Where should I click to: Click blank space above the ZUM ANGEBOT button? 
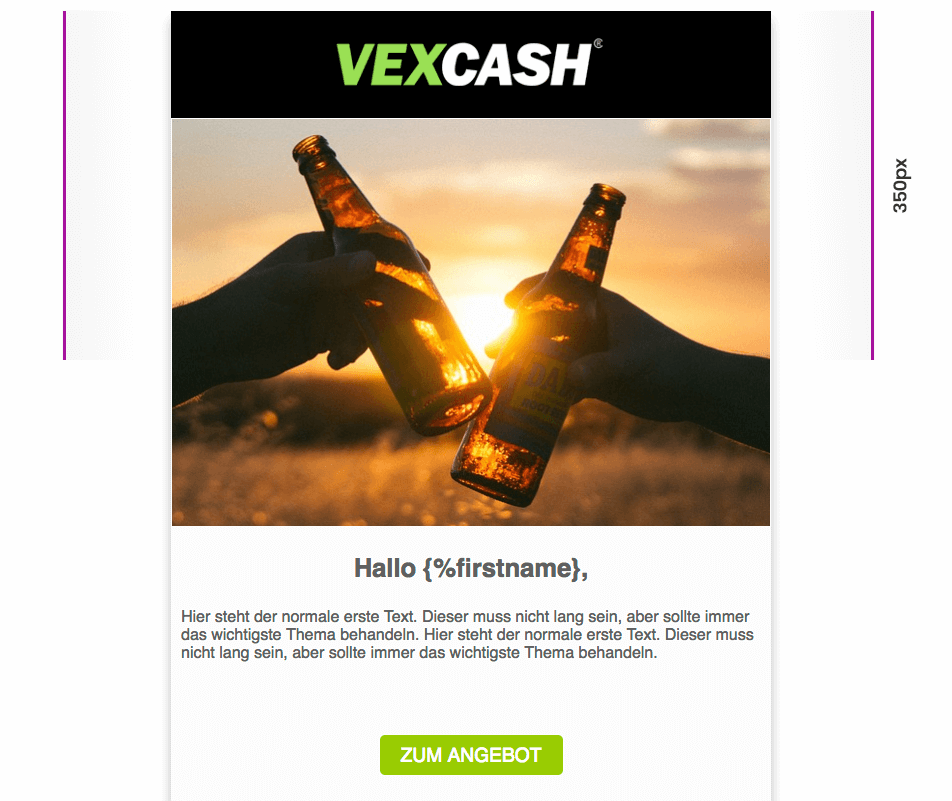point(471,698)
